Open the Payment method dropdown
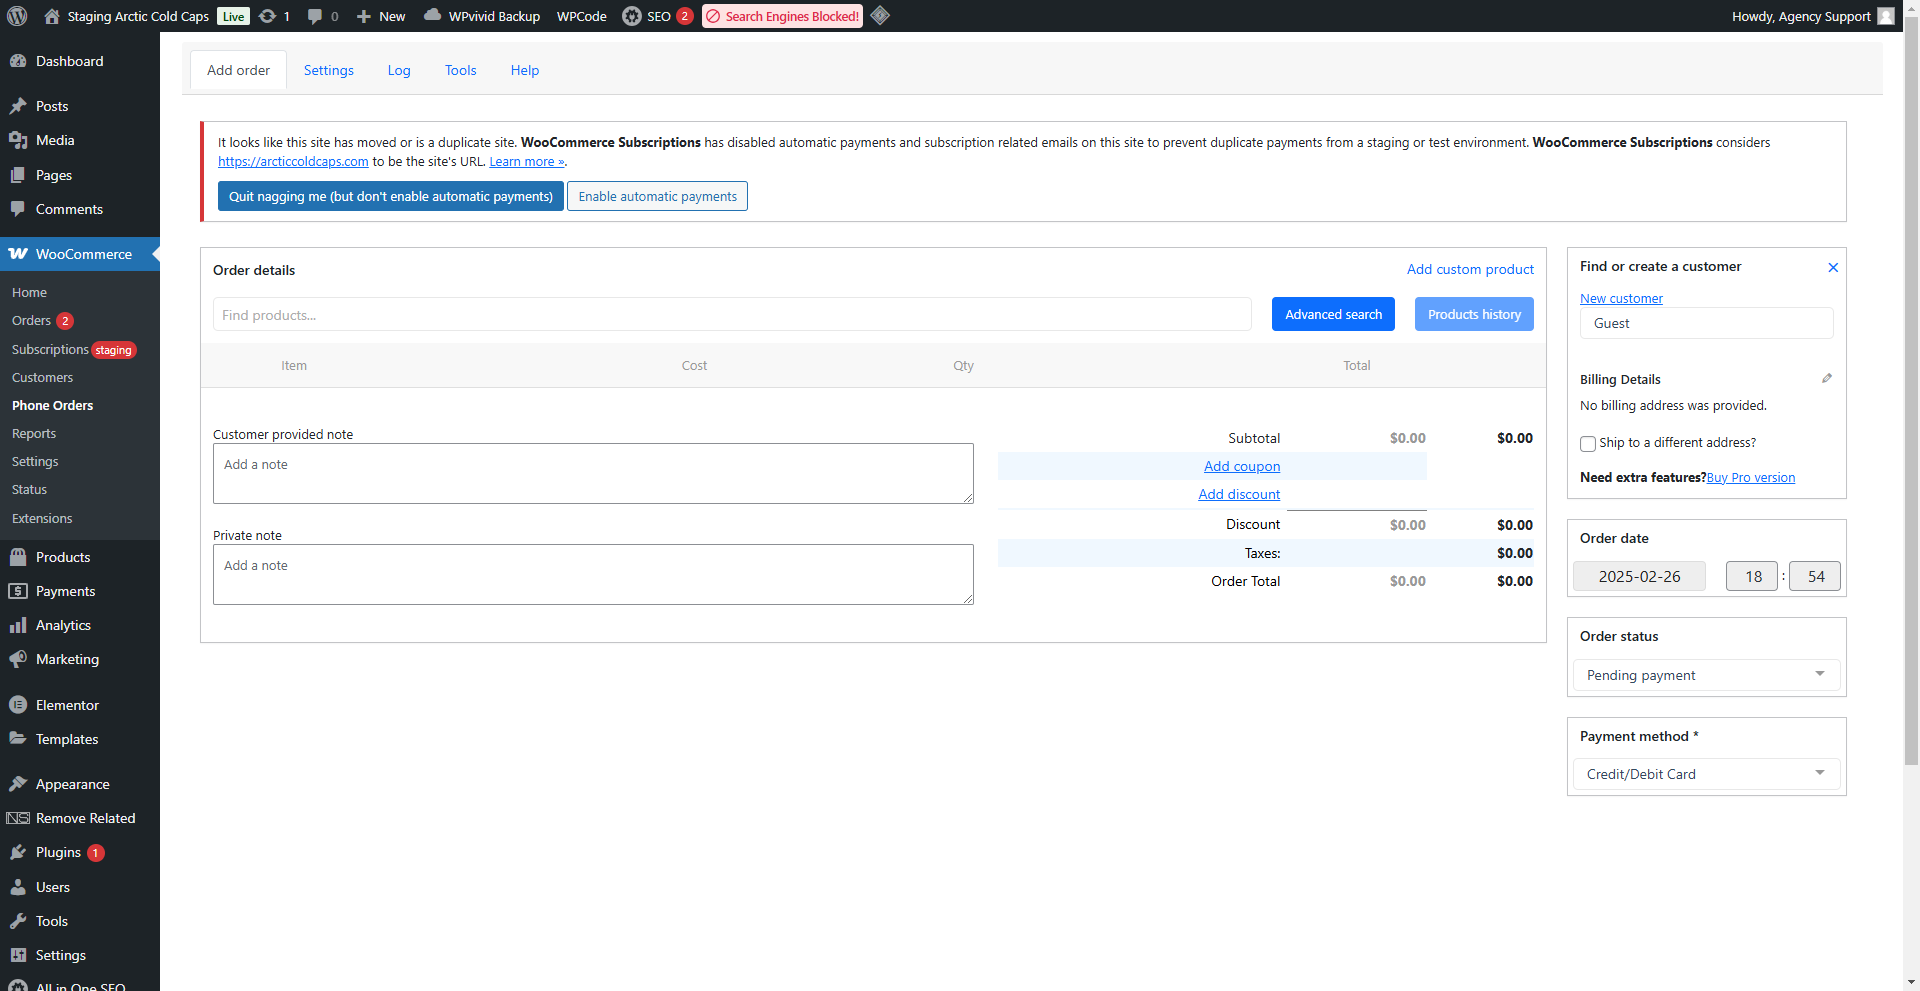This screenshot has width=1920, height=991. click(x=1706, y=774)
